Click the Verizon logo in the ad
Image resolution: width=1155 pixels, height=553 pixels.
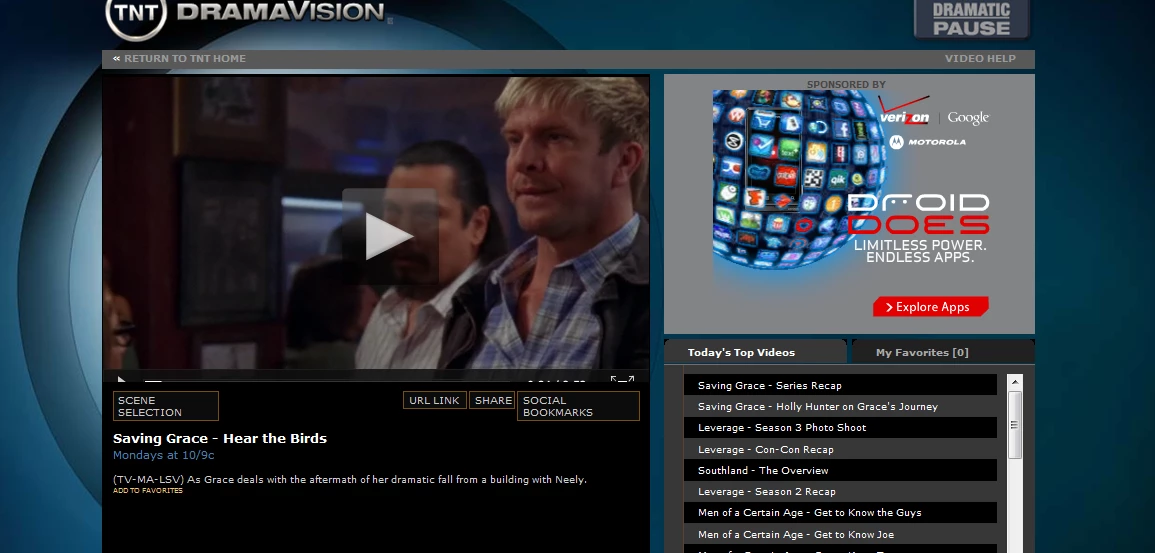(904, 110)
